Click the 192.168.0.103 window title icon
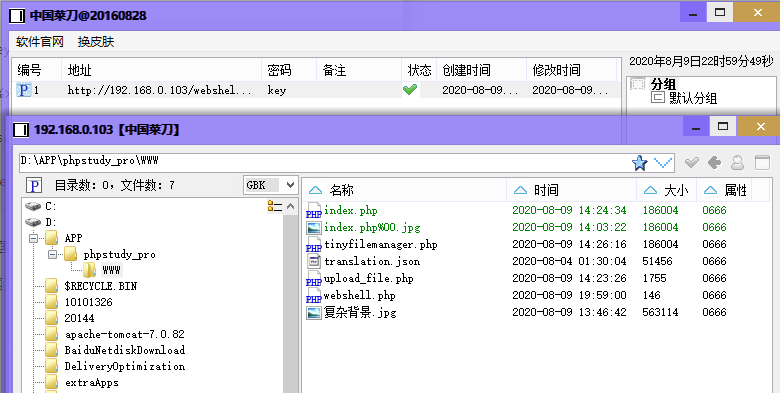This screenshot has width=780, height=393. (21, 130)
